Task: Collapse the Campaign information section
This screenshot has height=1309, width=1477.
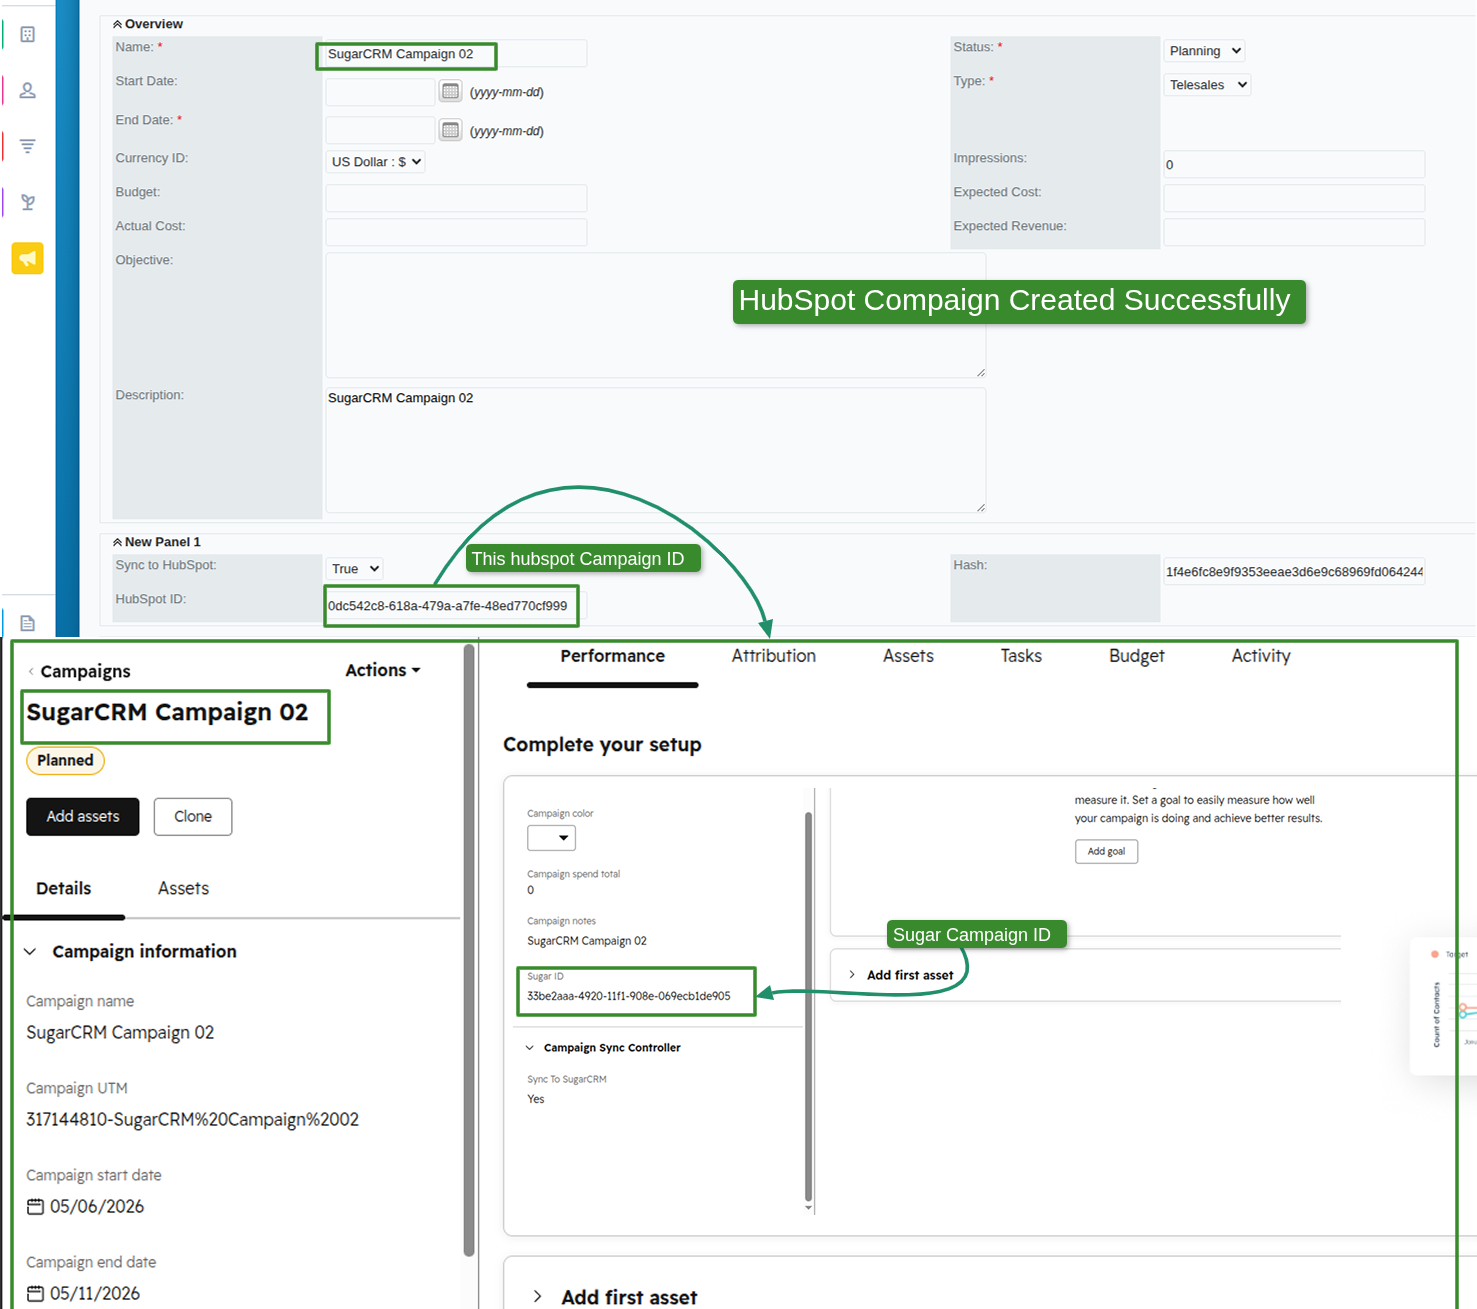Action: (30, 951)
